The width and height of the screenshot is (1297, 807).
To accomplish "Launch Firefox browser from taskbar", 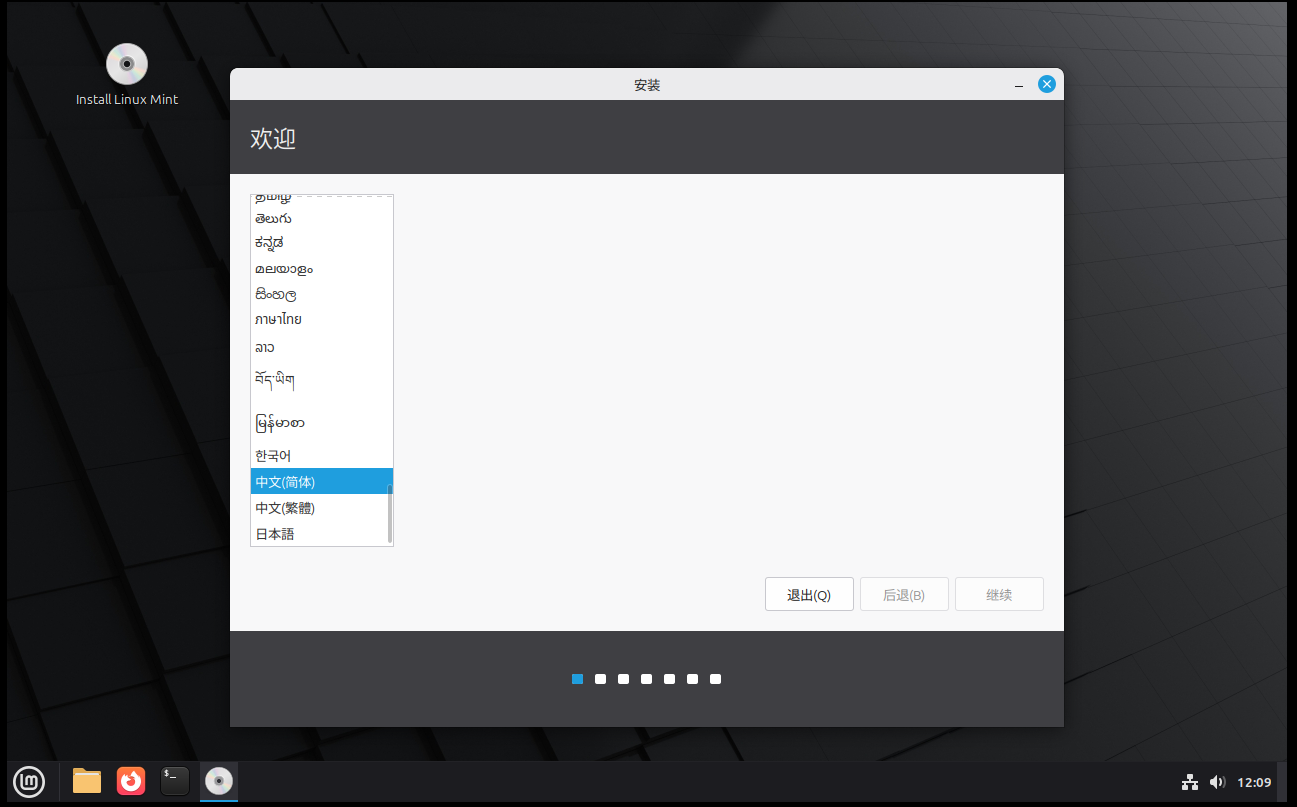I will (131, 781).
